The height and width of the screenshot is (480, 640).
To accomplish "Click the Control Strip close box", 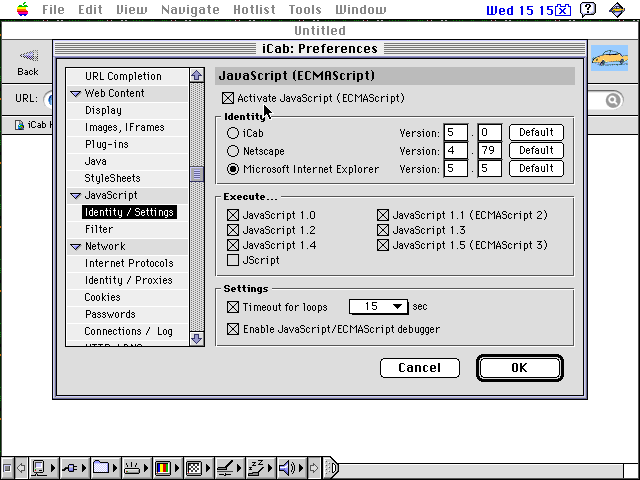I will [x=7, y=468].
